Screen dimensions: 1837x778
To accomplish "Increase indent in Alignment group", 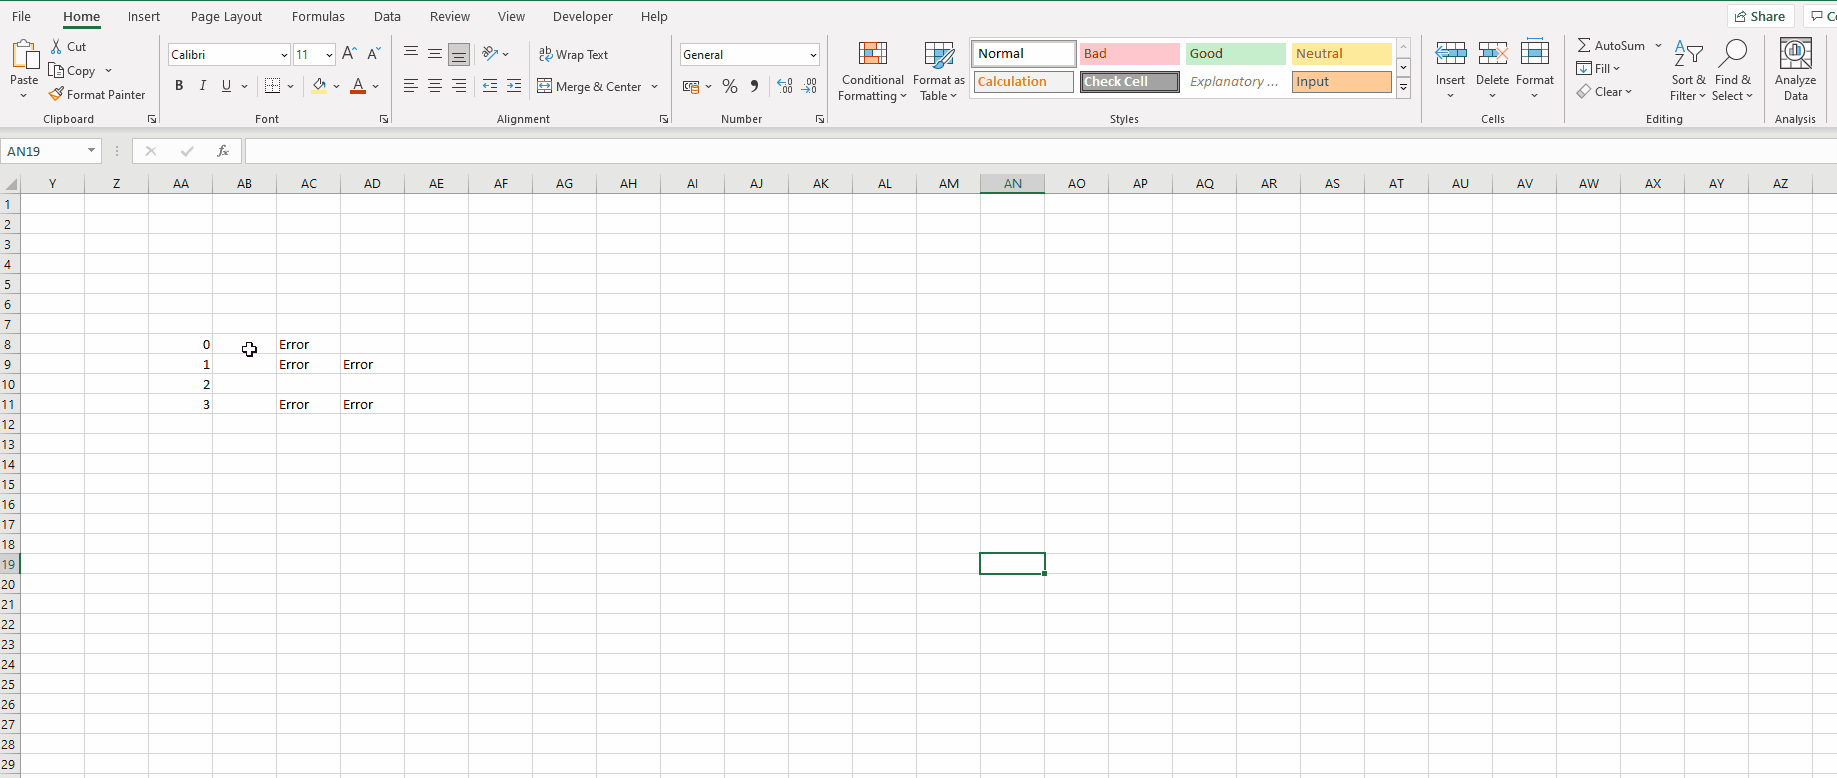I will 514,86.
